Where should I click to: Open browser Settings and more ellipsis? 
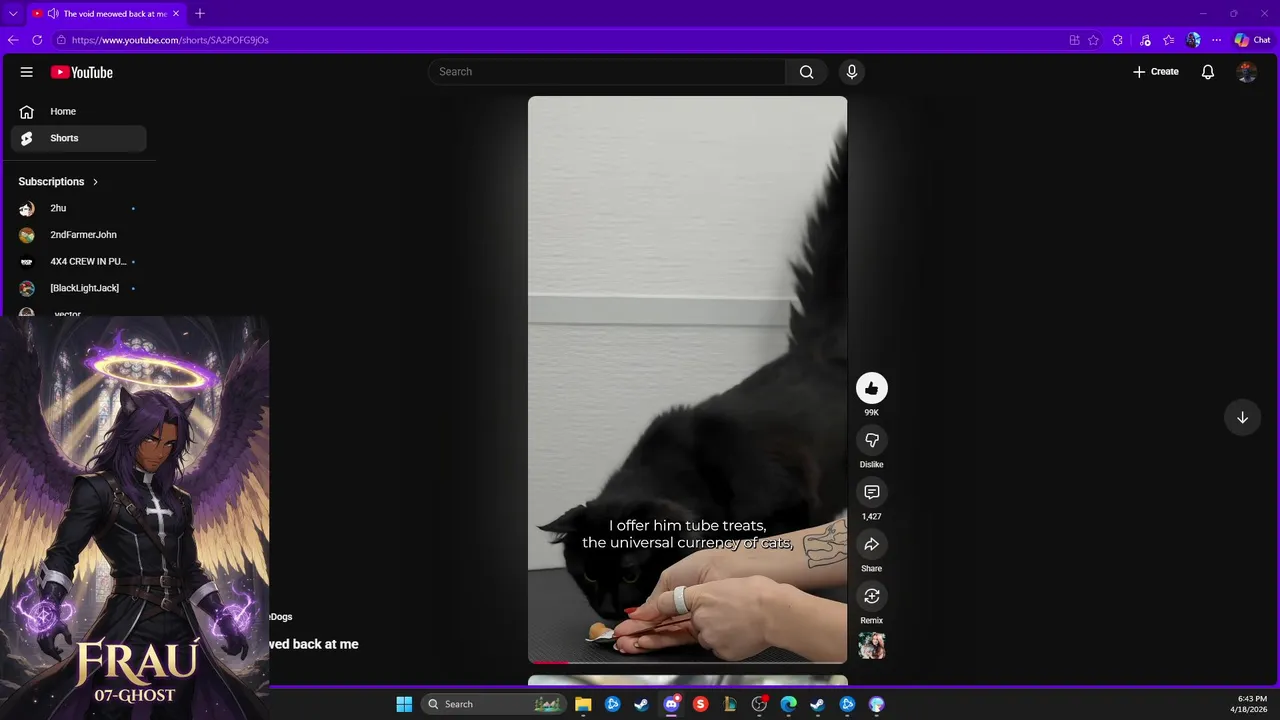[1217, 40]
